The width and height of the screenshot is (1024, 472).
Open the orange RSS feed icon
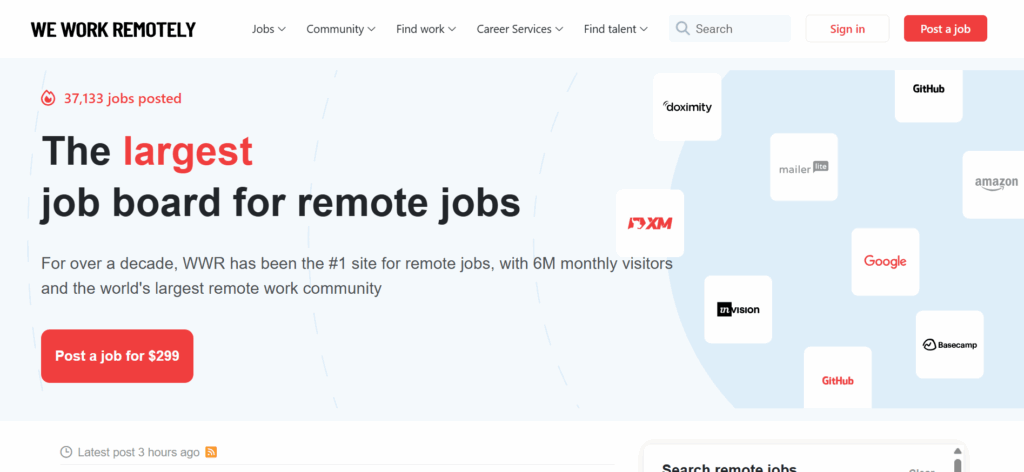[x=211, y=452]
